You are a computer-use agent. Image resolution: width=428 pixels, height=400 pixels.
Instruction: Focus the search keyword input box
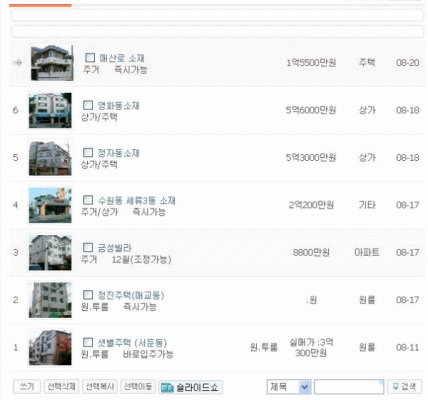(349, 387)
